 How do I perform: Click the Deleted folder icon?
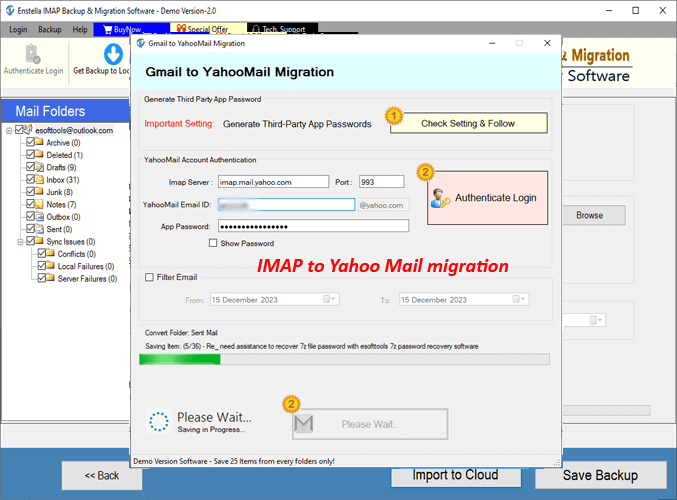39,155
